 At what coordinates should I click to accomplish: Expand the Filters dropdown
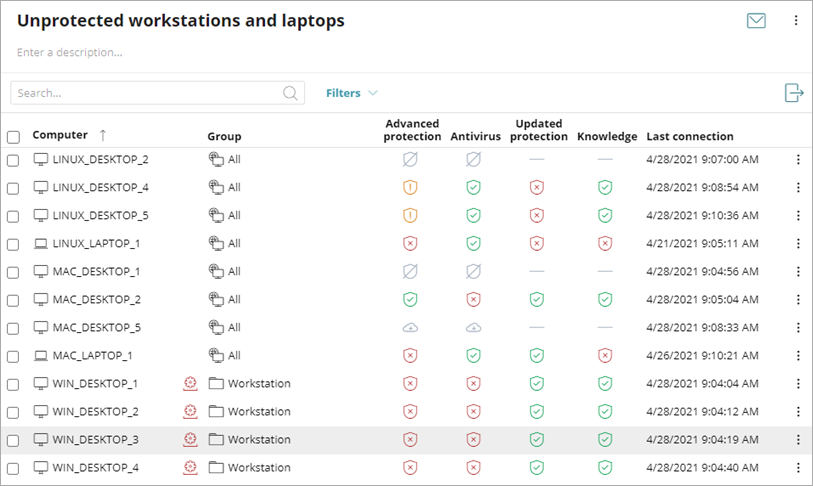[x=351, y=93]
